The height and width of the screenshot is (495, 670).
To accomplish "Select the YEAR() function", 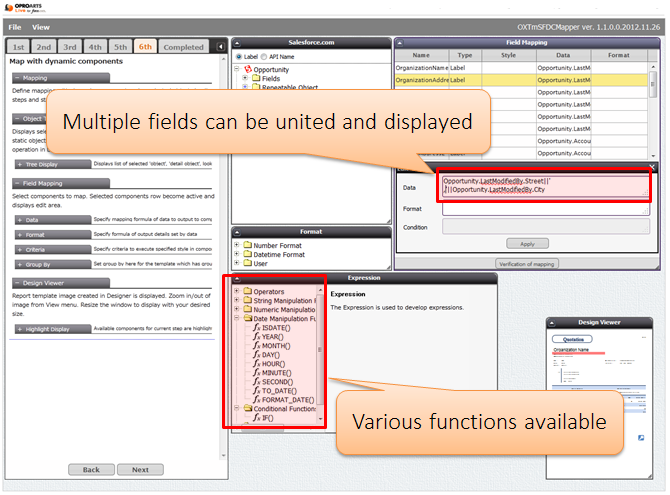I will (268, 337).
